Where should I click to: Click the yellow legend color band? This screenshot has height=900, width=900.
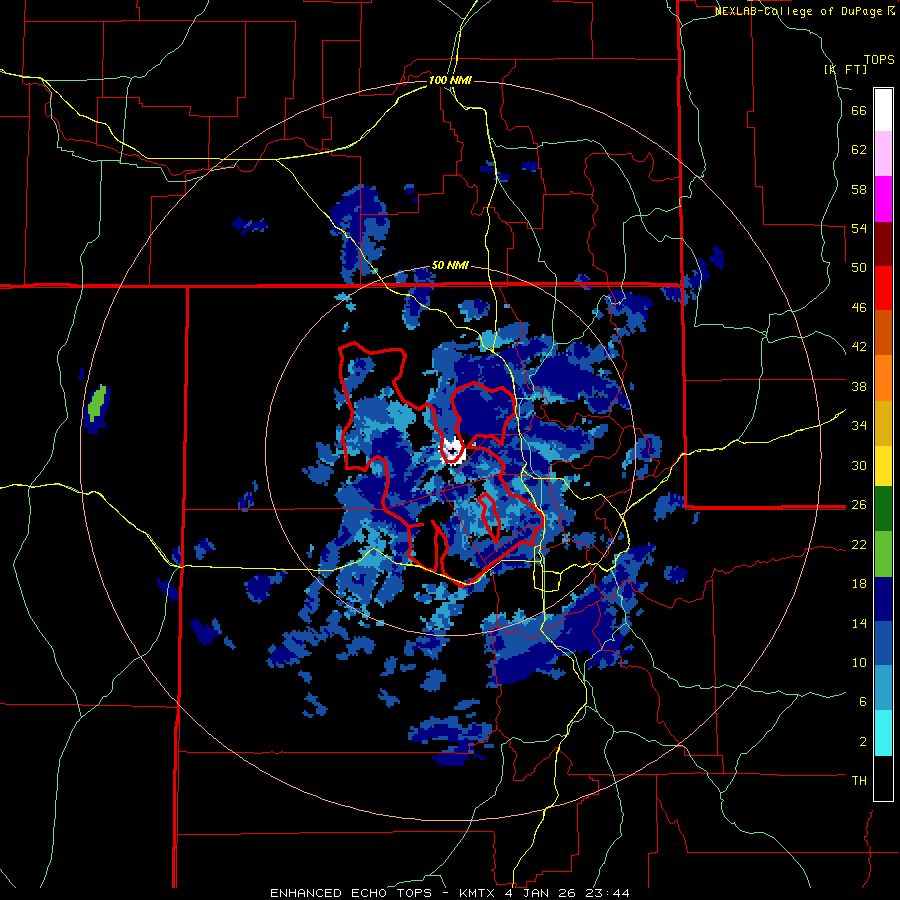[x=883, y=466]
